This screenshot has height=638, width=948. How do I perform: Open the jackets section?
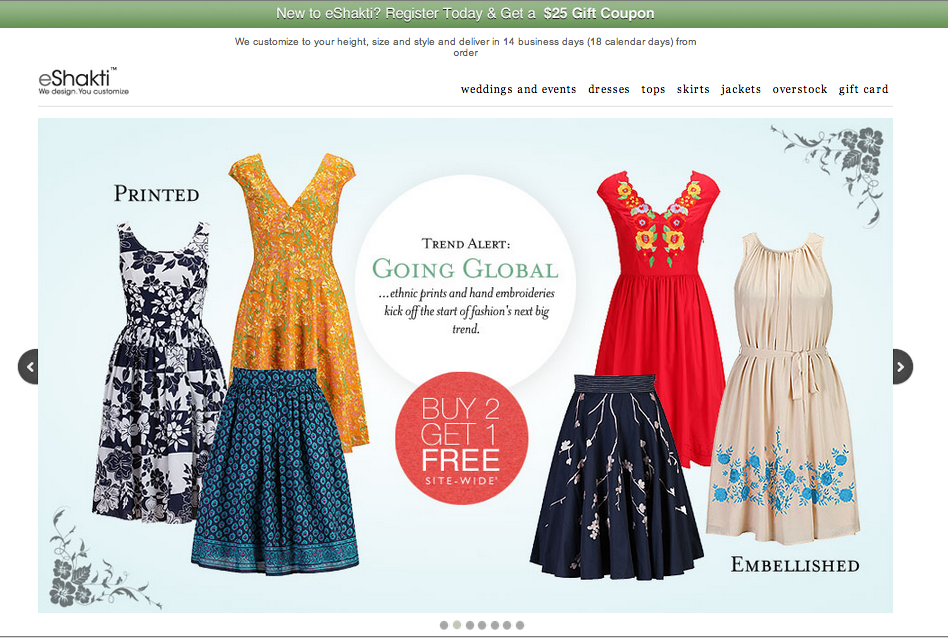(x=740, y=89)
